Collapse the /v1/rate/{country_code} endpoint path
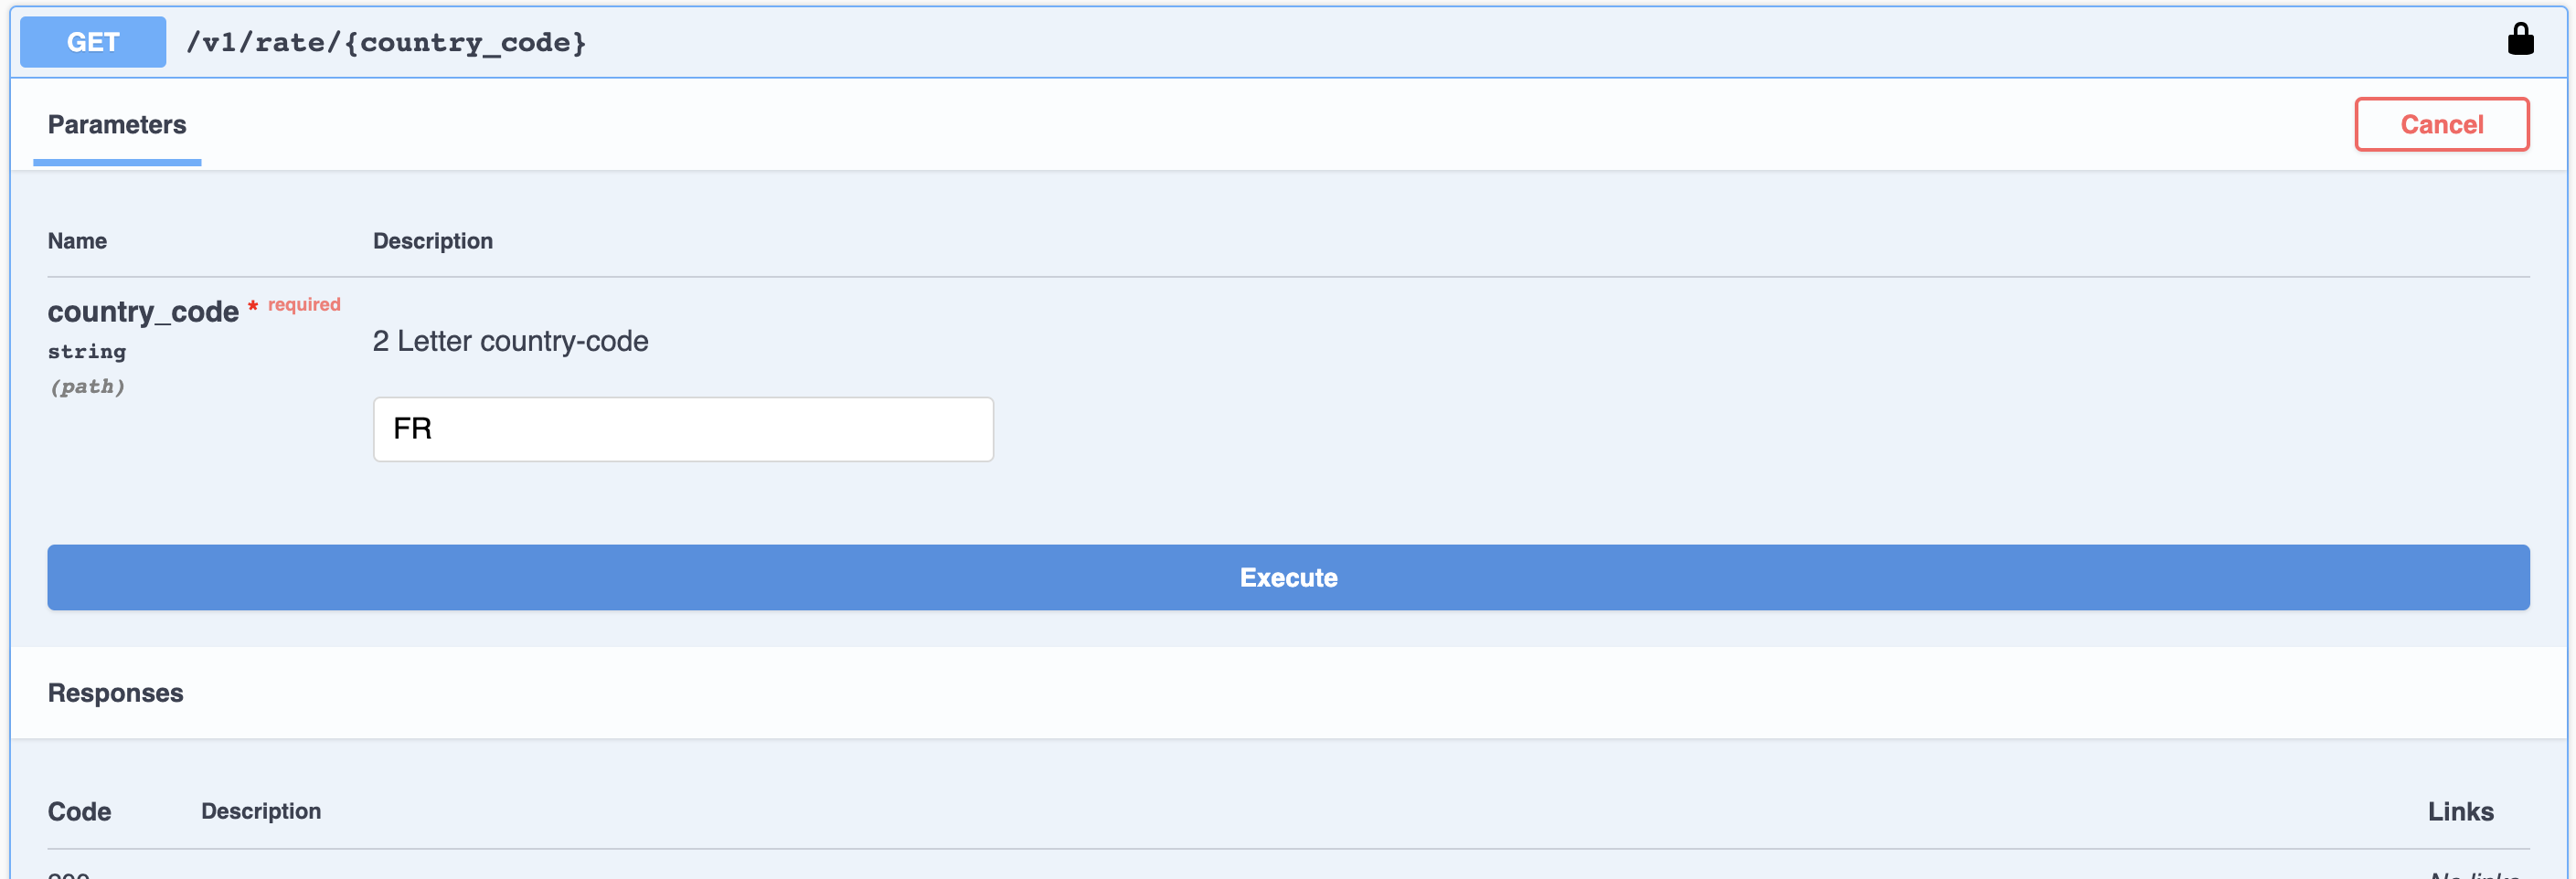 [386, 42]
